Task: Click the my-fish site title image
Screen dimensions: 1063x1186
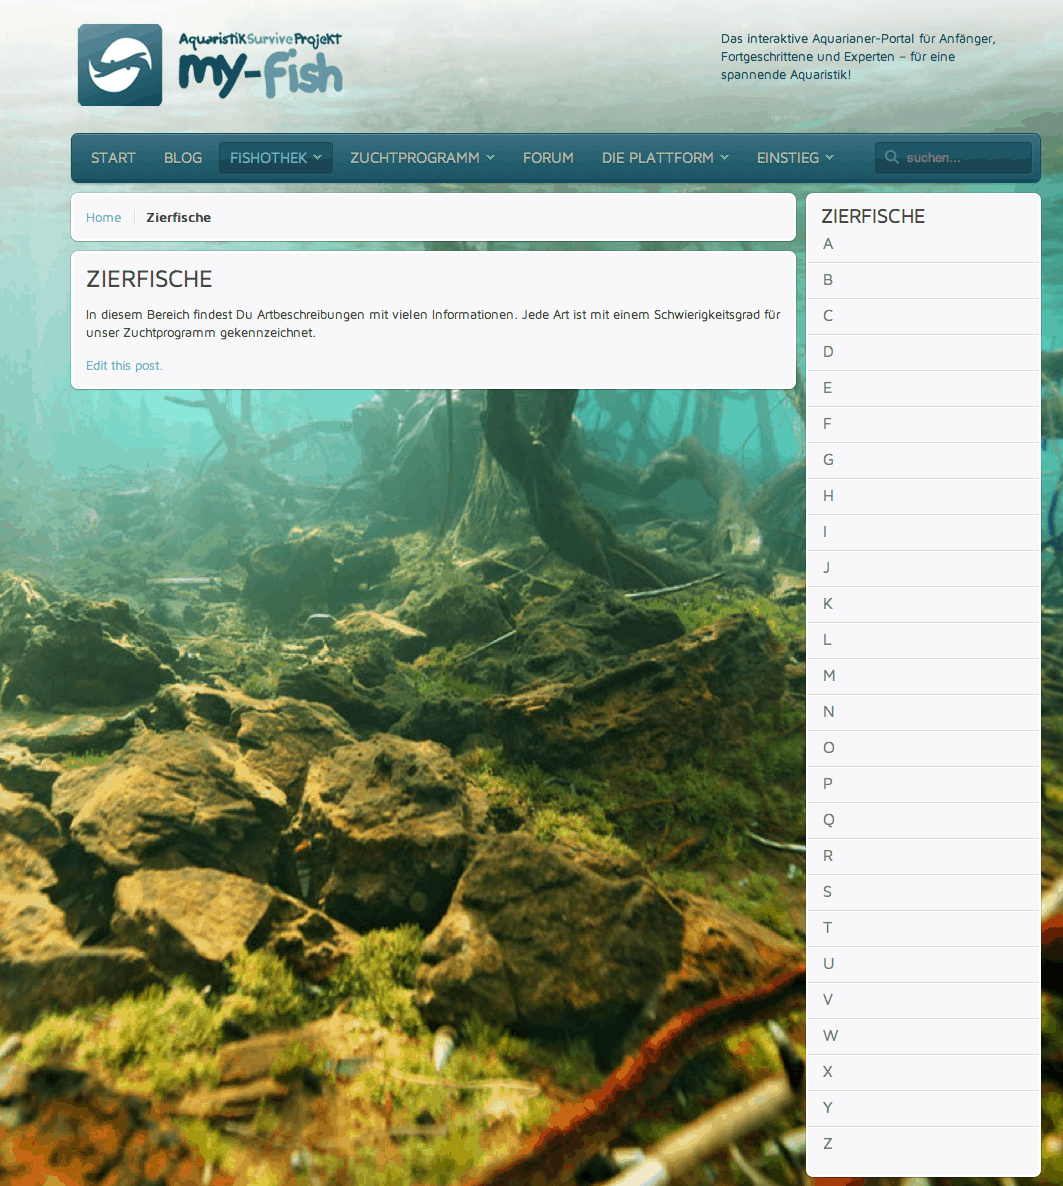Action: pos(261,66)
